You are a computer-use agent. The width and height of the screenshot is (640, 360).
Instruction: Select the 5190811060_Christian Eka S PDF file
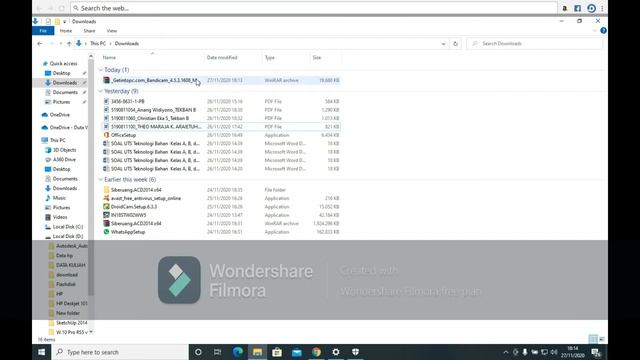tap(221, 118)
